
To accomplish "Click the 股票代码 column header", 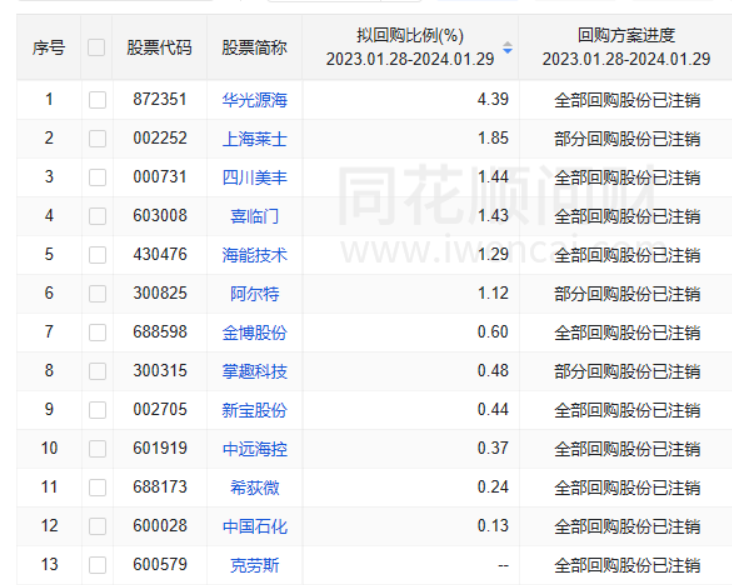I will point(159,48).
